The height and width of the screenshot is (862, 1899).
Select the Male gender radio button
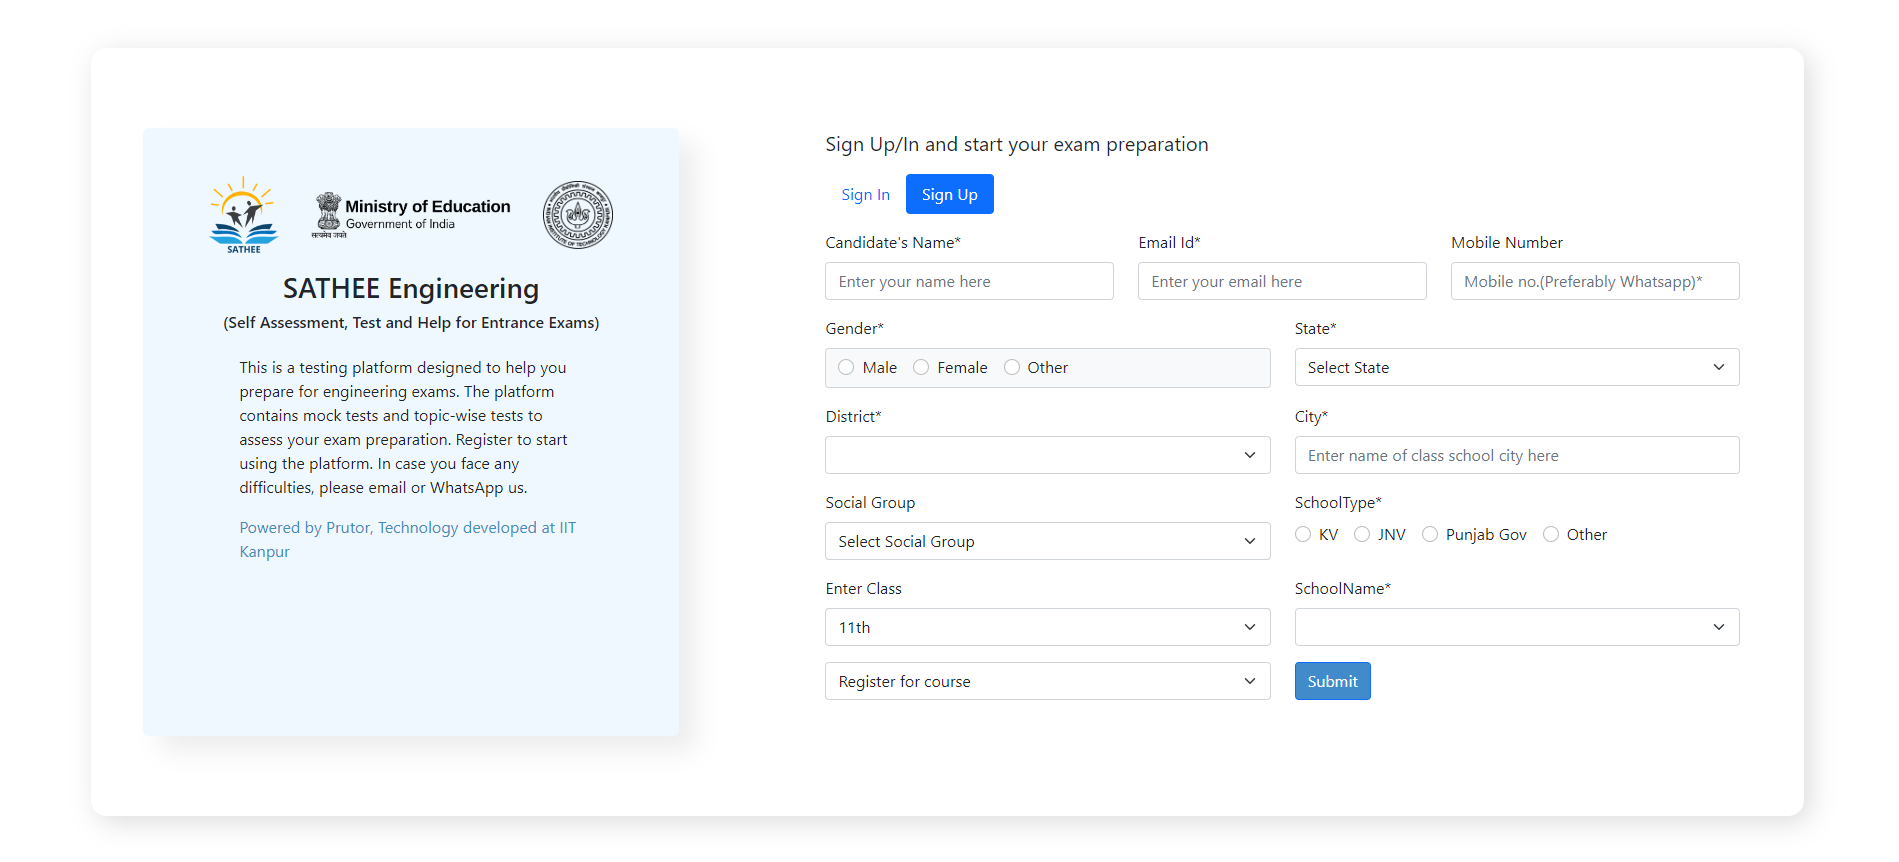tap(846, 367)
